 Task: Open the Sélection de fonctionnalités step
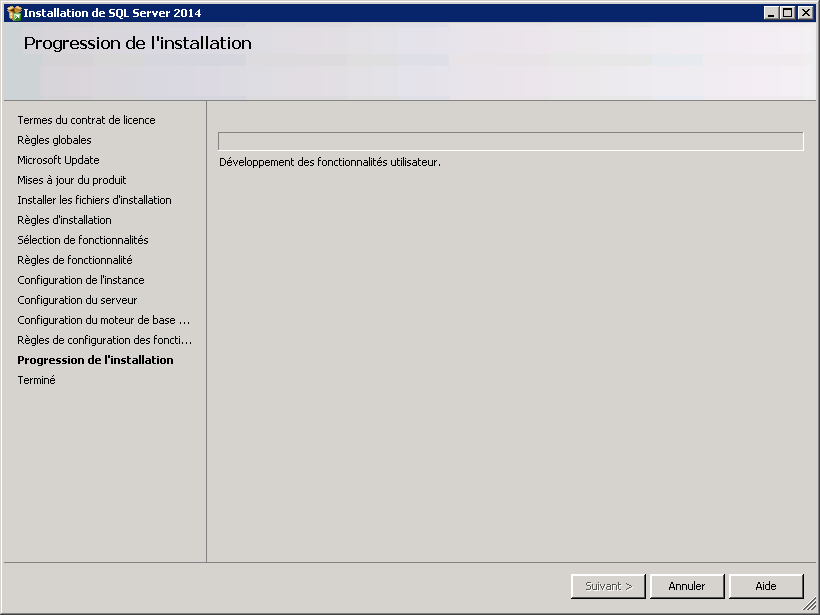[82, 240]
